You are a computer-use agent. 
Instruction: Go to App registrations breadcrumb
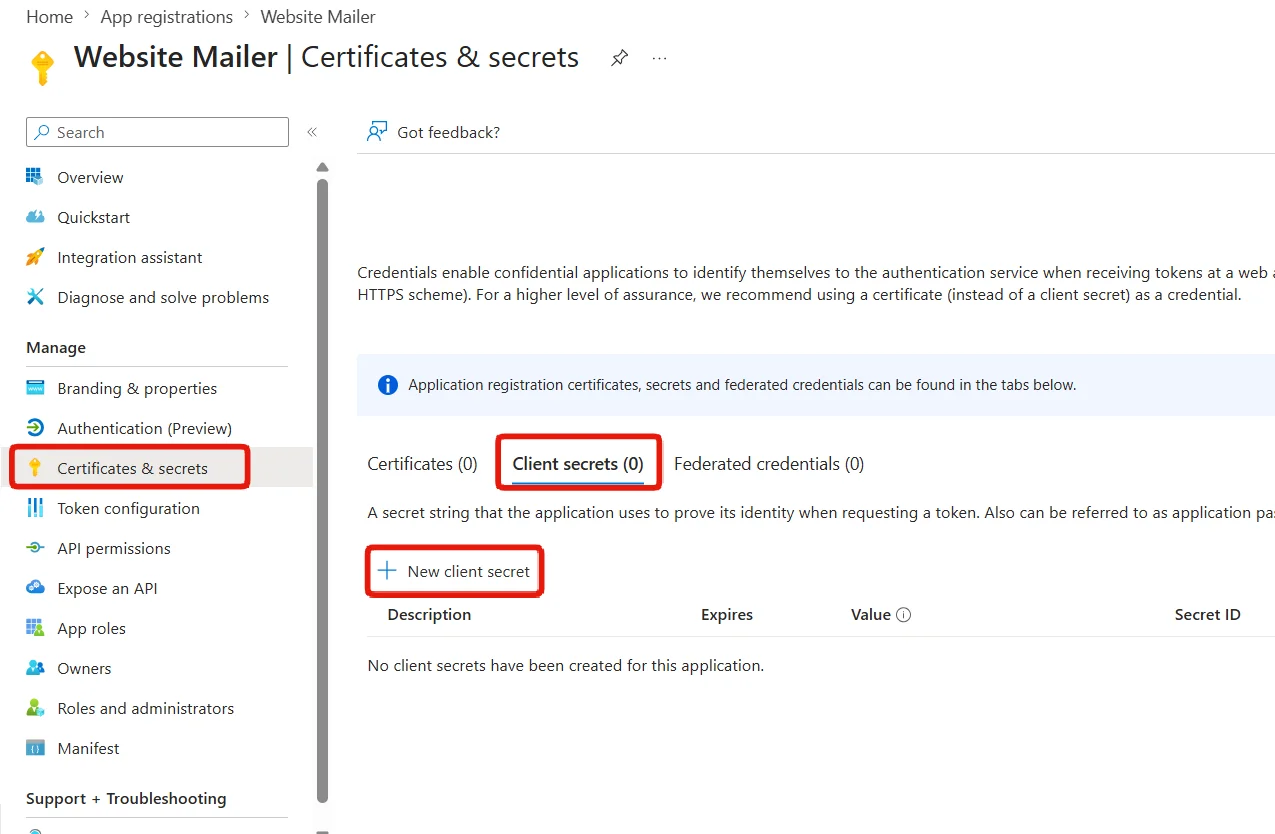167,17
